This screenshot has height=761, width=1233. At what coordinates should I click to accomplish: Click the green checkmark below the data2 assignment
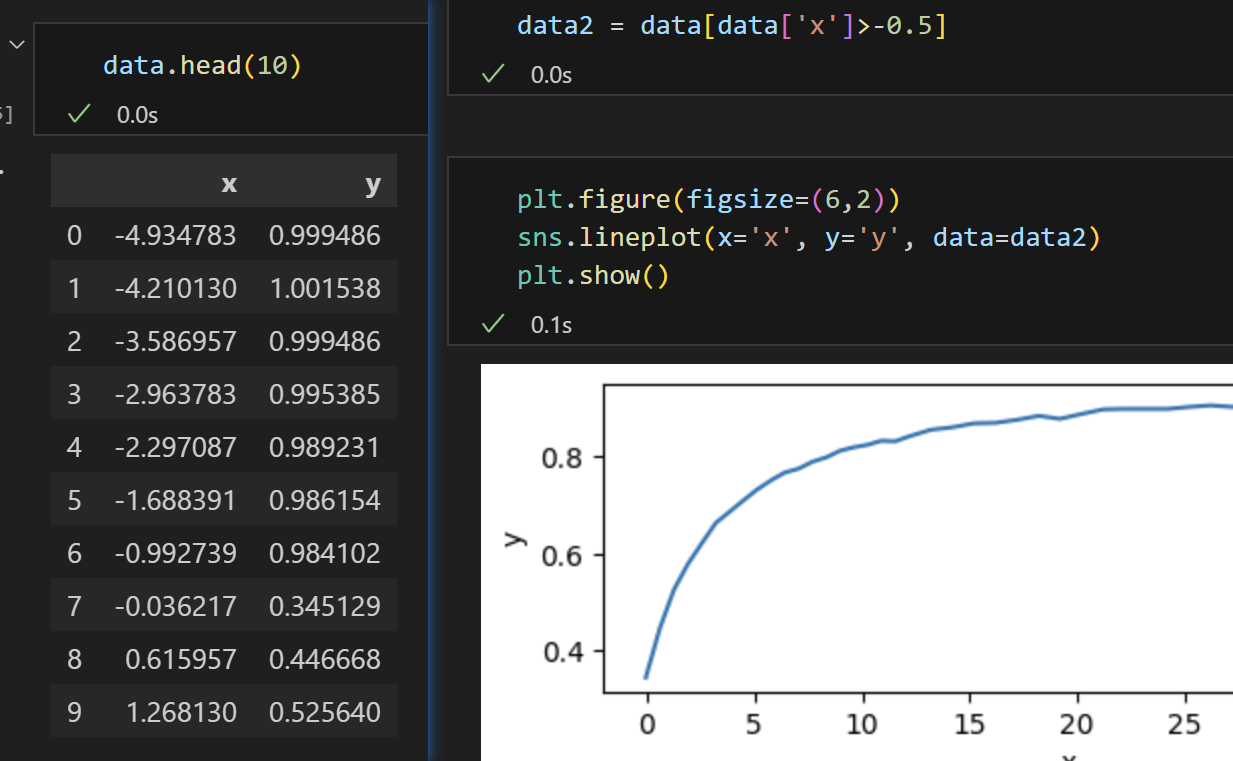[x=492, y=74]
